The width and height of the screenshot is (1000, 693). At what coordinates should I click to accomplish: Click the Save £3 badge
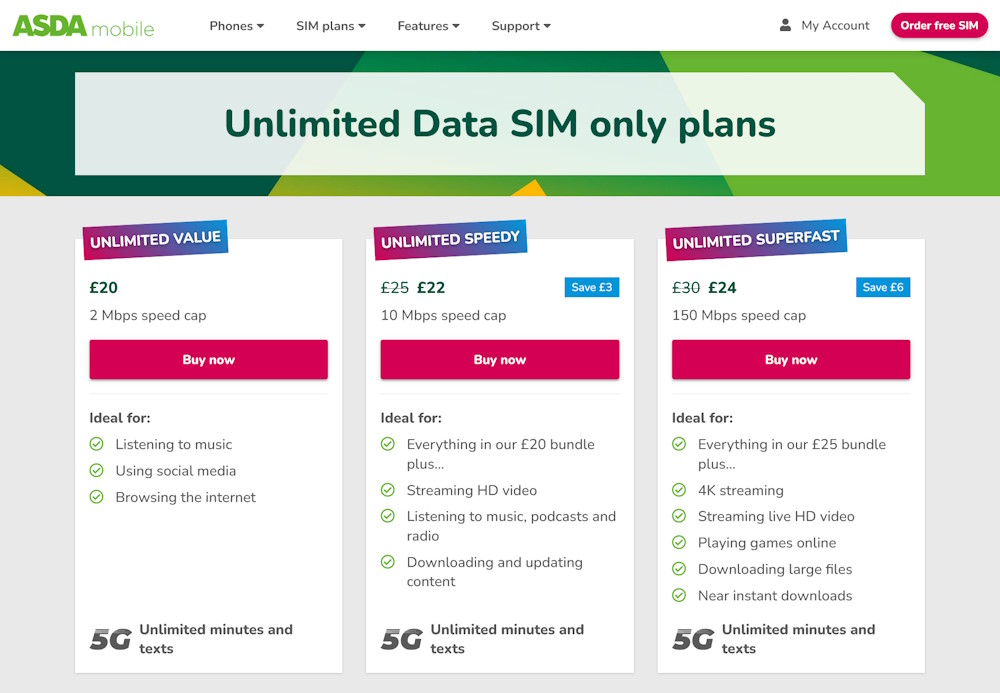click(x=592, y=287)
